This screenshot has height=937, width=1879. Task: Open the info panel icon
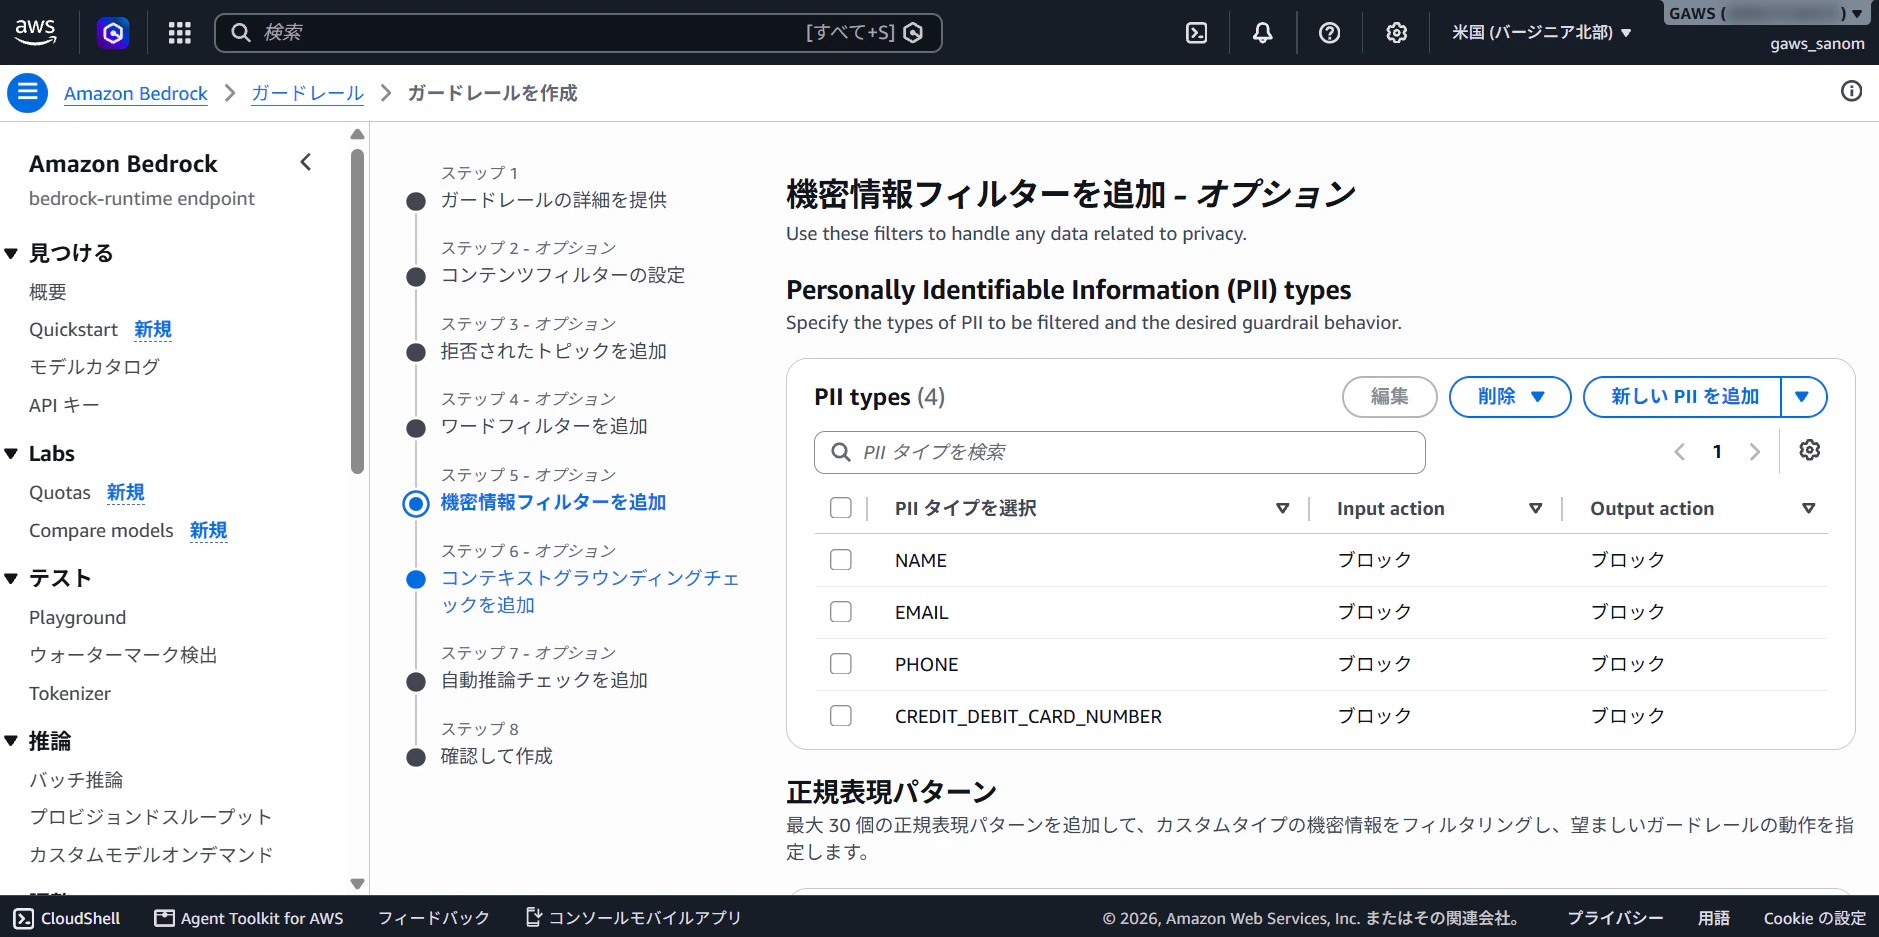(x=1852, y=92)
